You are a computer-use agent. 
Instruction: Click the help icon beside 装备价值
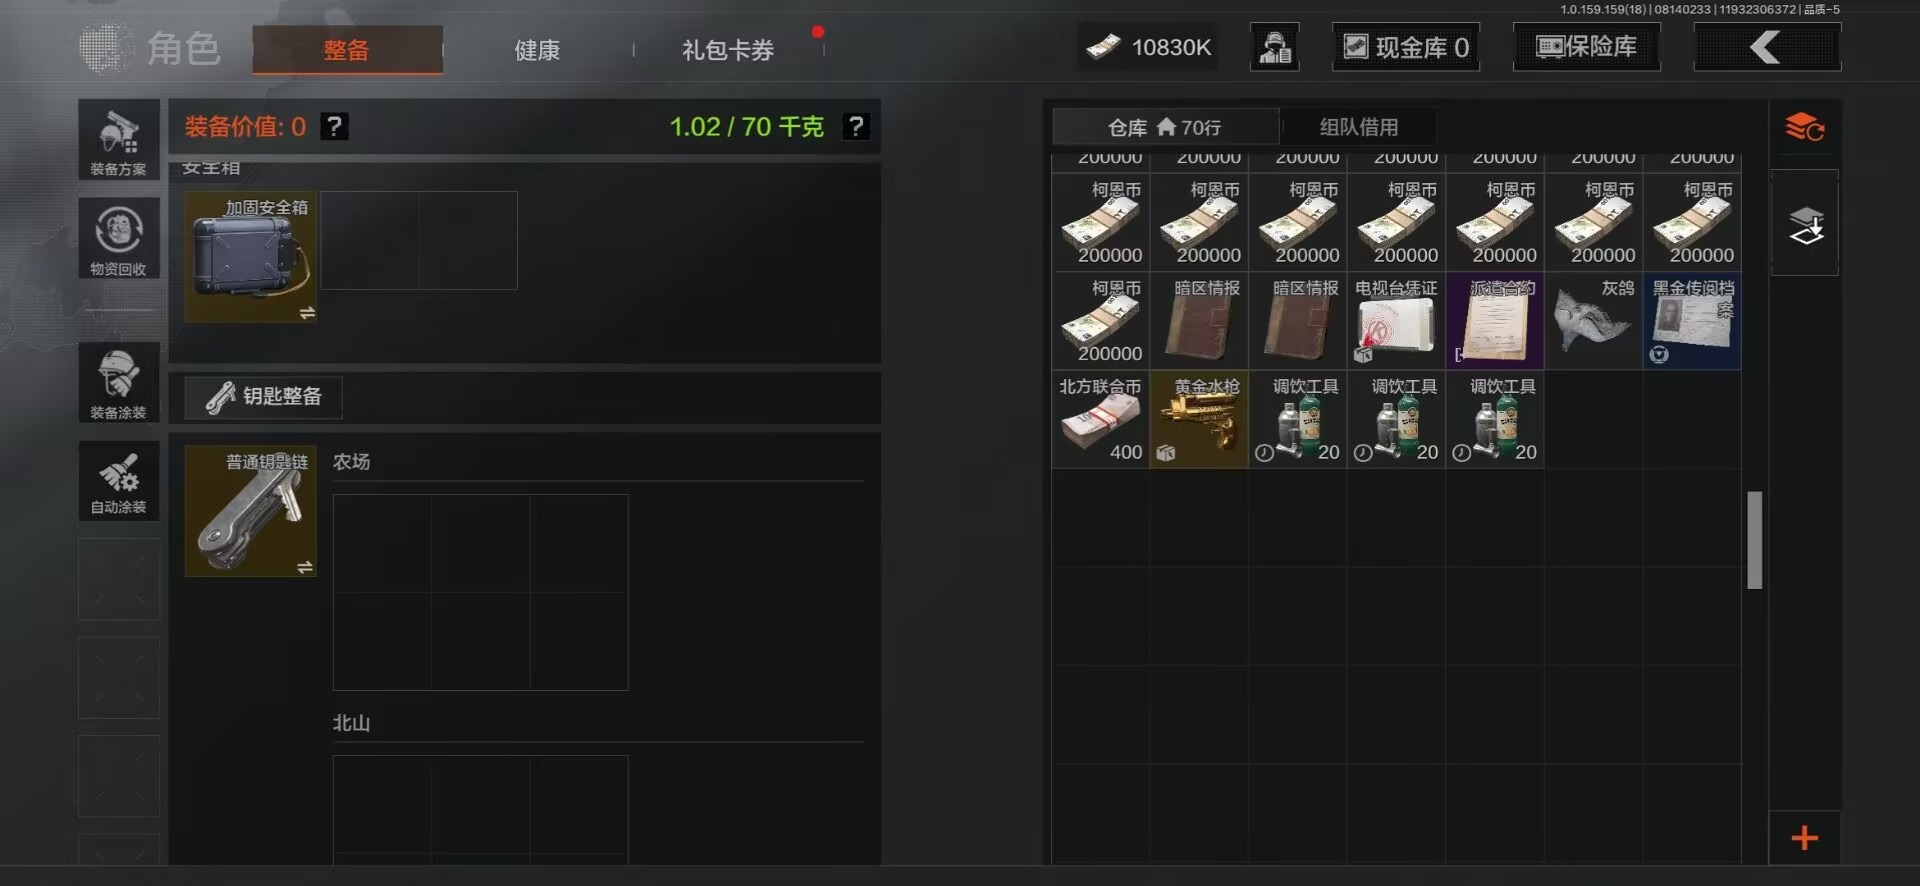[335, 127]
